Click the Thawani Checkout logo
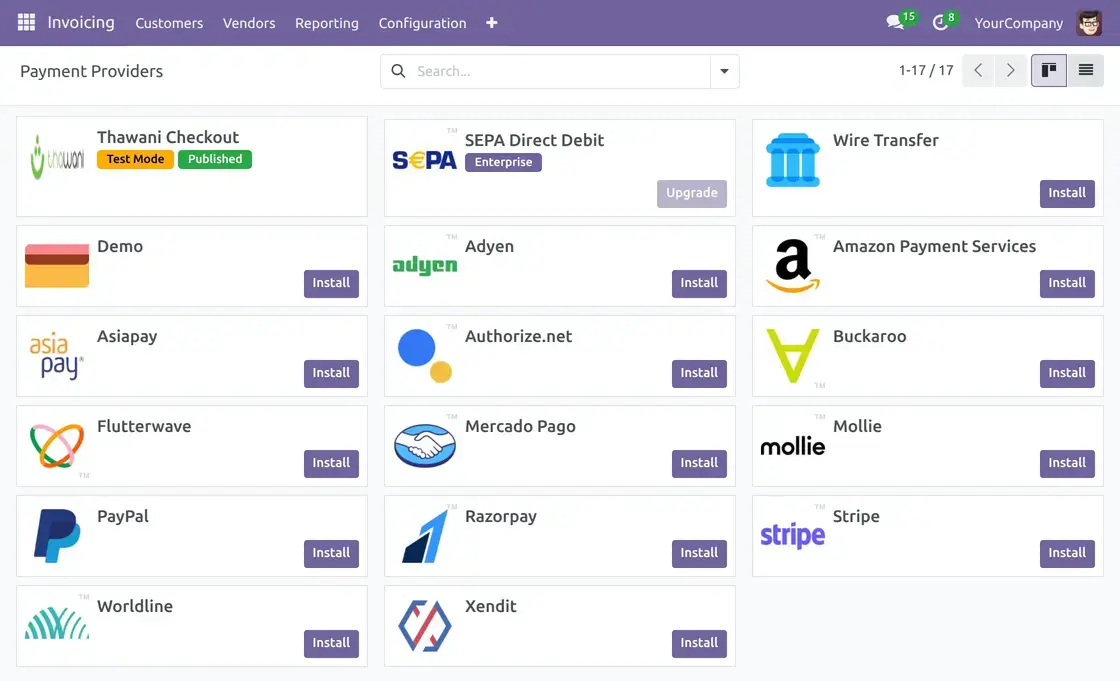Screen dimensions: 1120x681 point(57,157)
